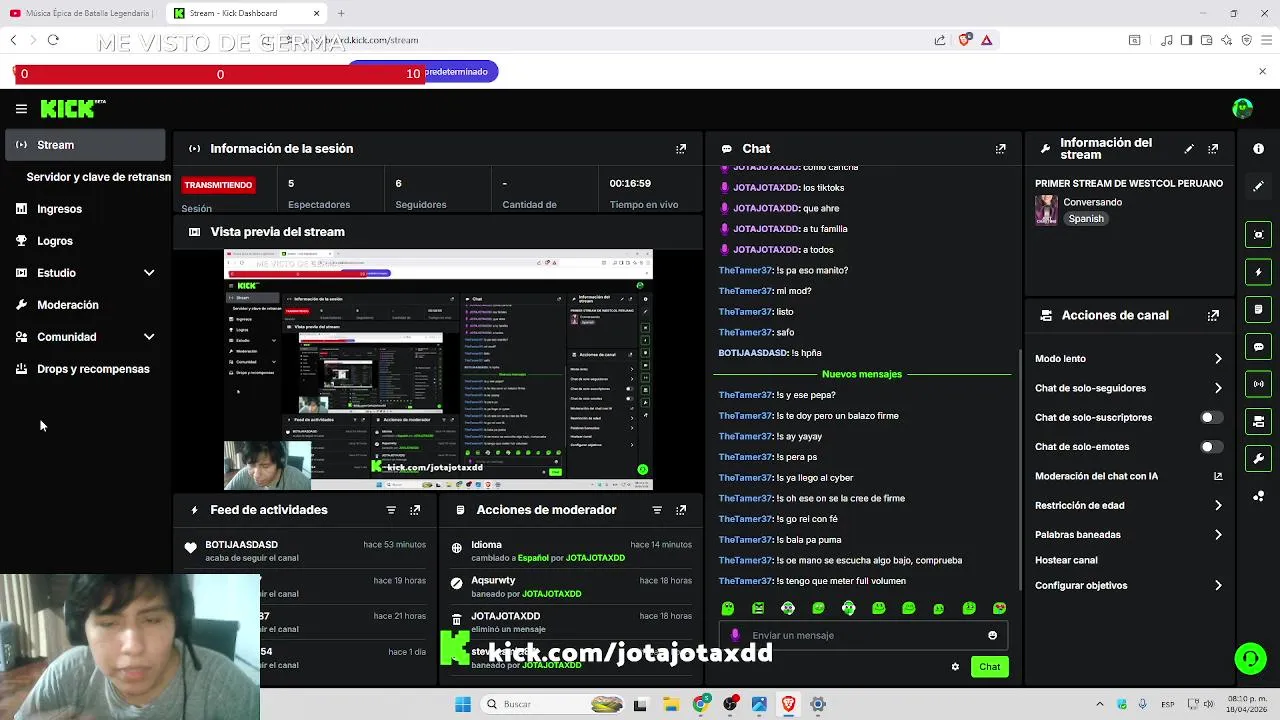Filter the Feed de actividades list

(x=391, y=510)
